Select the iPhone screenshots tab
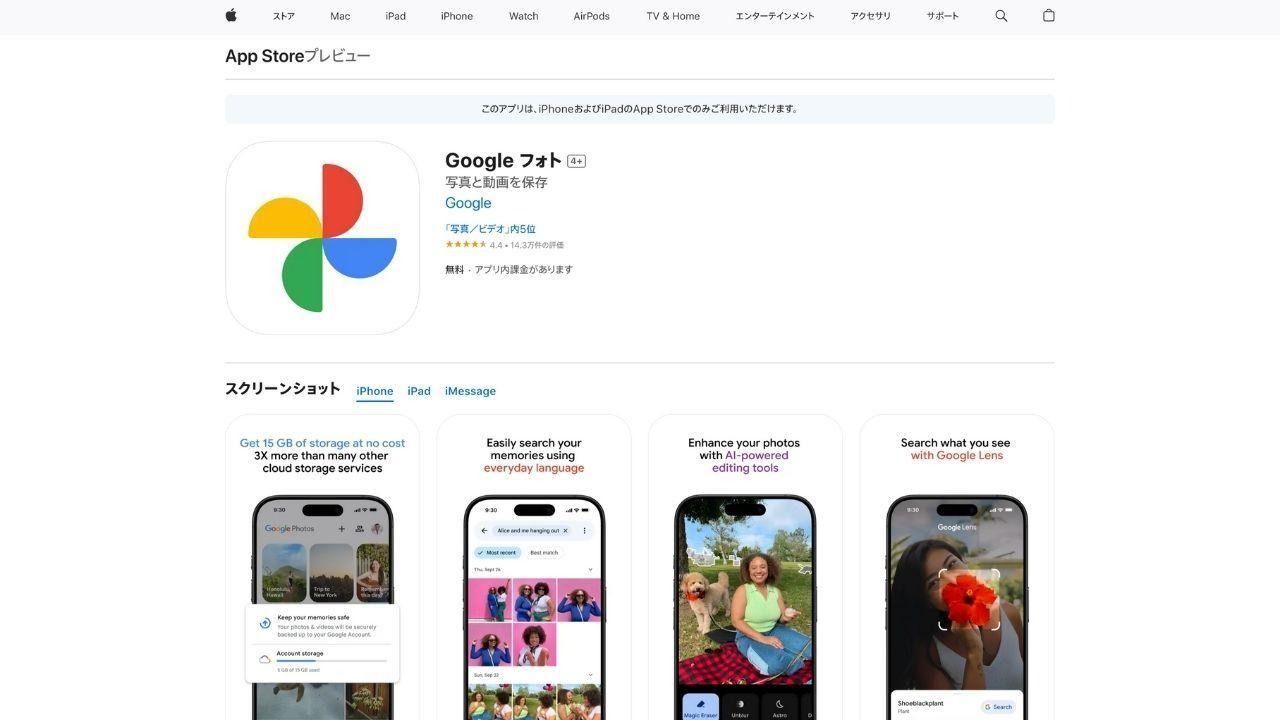Viewport: 1280px width, 720px height. pyautogui.click(x=375, y=391)
